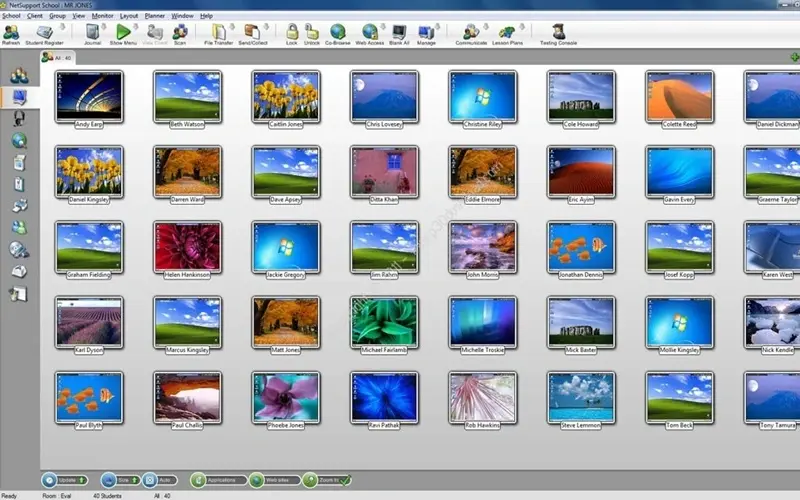Adjust the thumbnail Size control

[120, 480]
